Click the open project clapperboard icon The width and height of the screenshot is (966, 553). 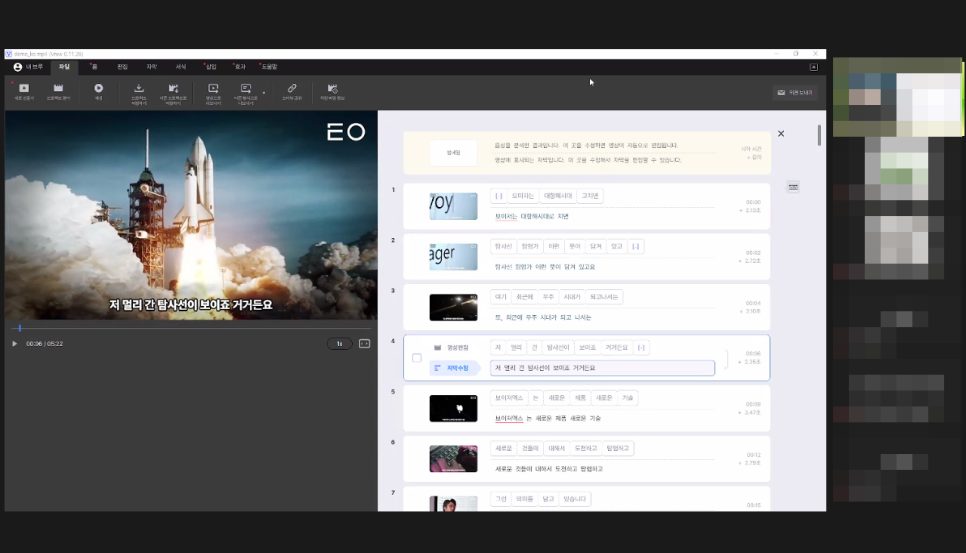coord(59,89)
